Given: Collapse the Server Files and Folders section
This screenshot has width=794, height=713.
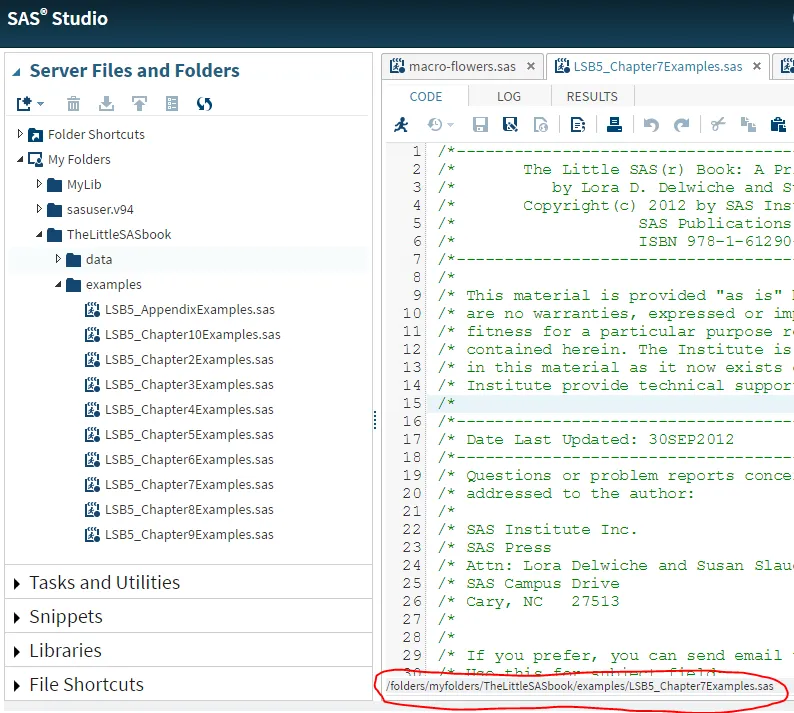Looking at the screenshot, I should pyautogui.click(x=17, y=72).
